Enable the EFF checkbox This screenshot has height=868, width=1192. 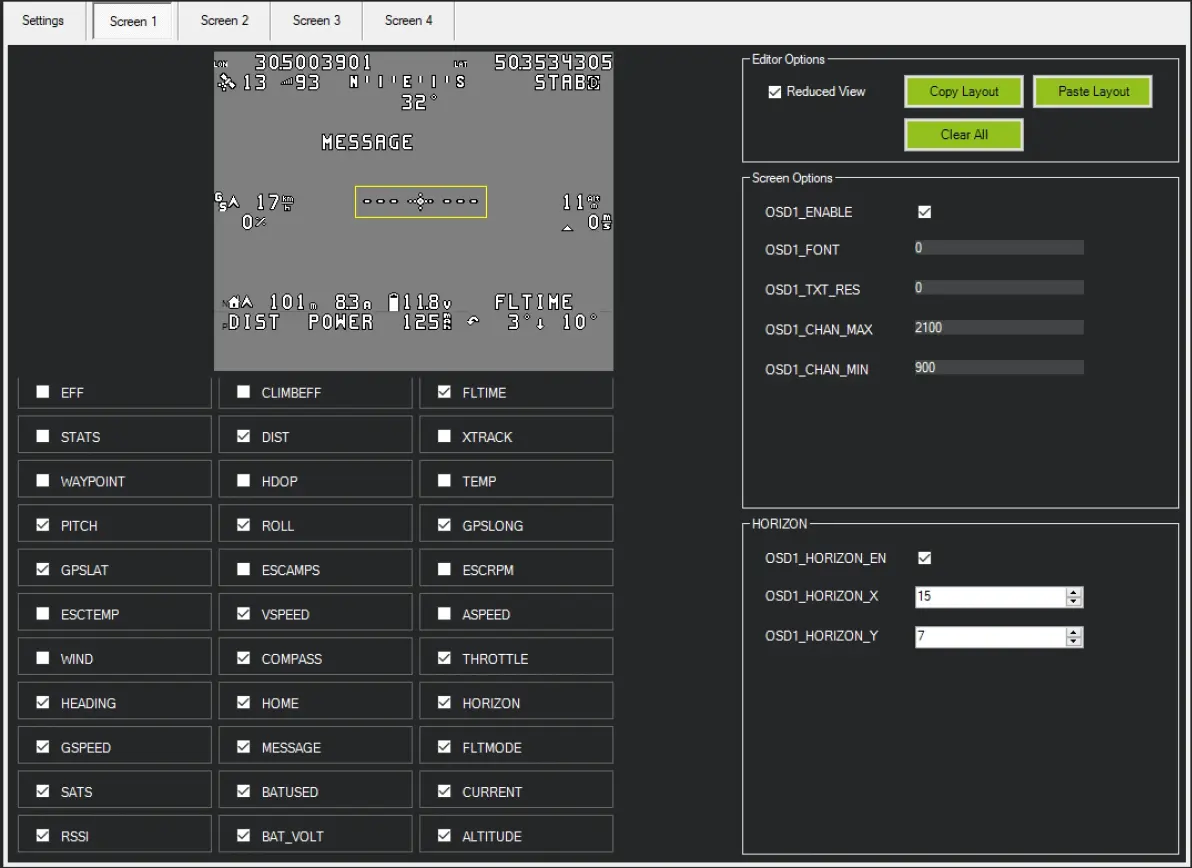(43, 392)
